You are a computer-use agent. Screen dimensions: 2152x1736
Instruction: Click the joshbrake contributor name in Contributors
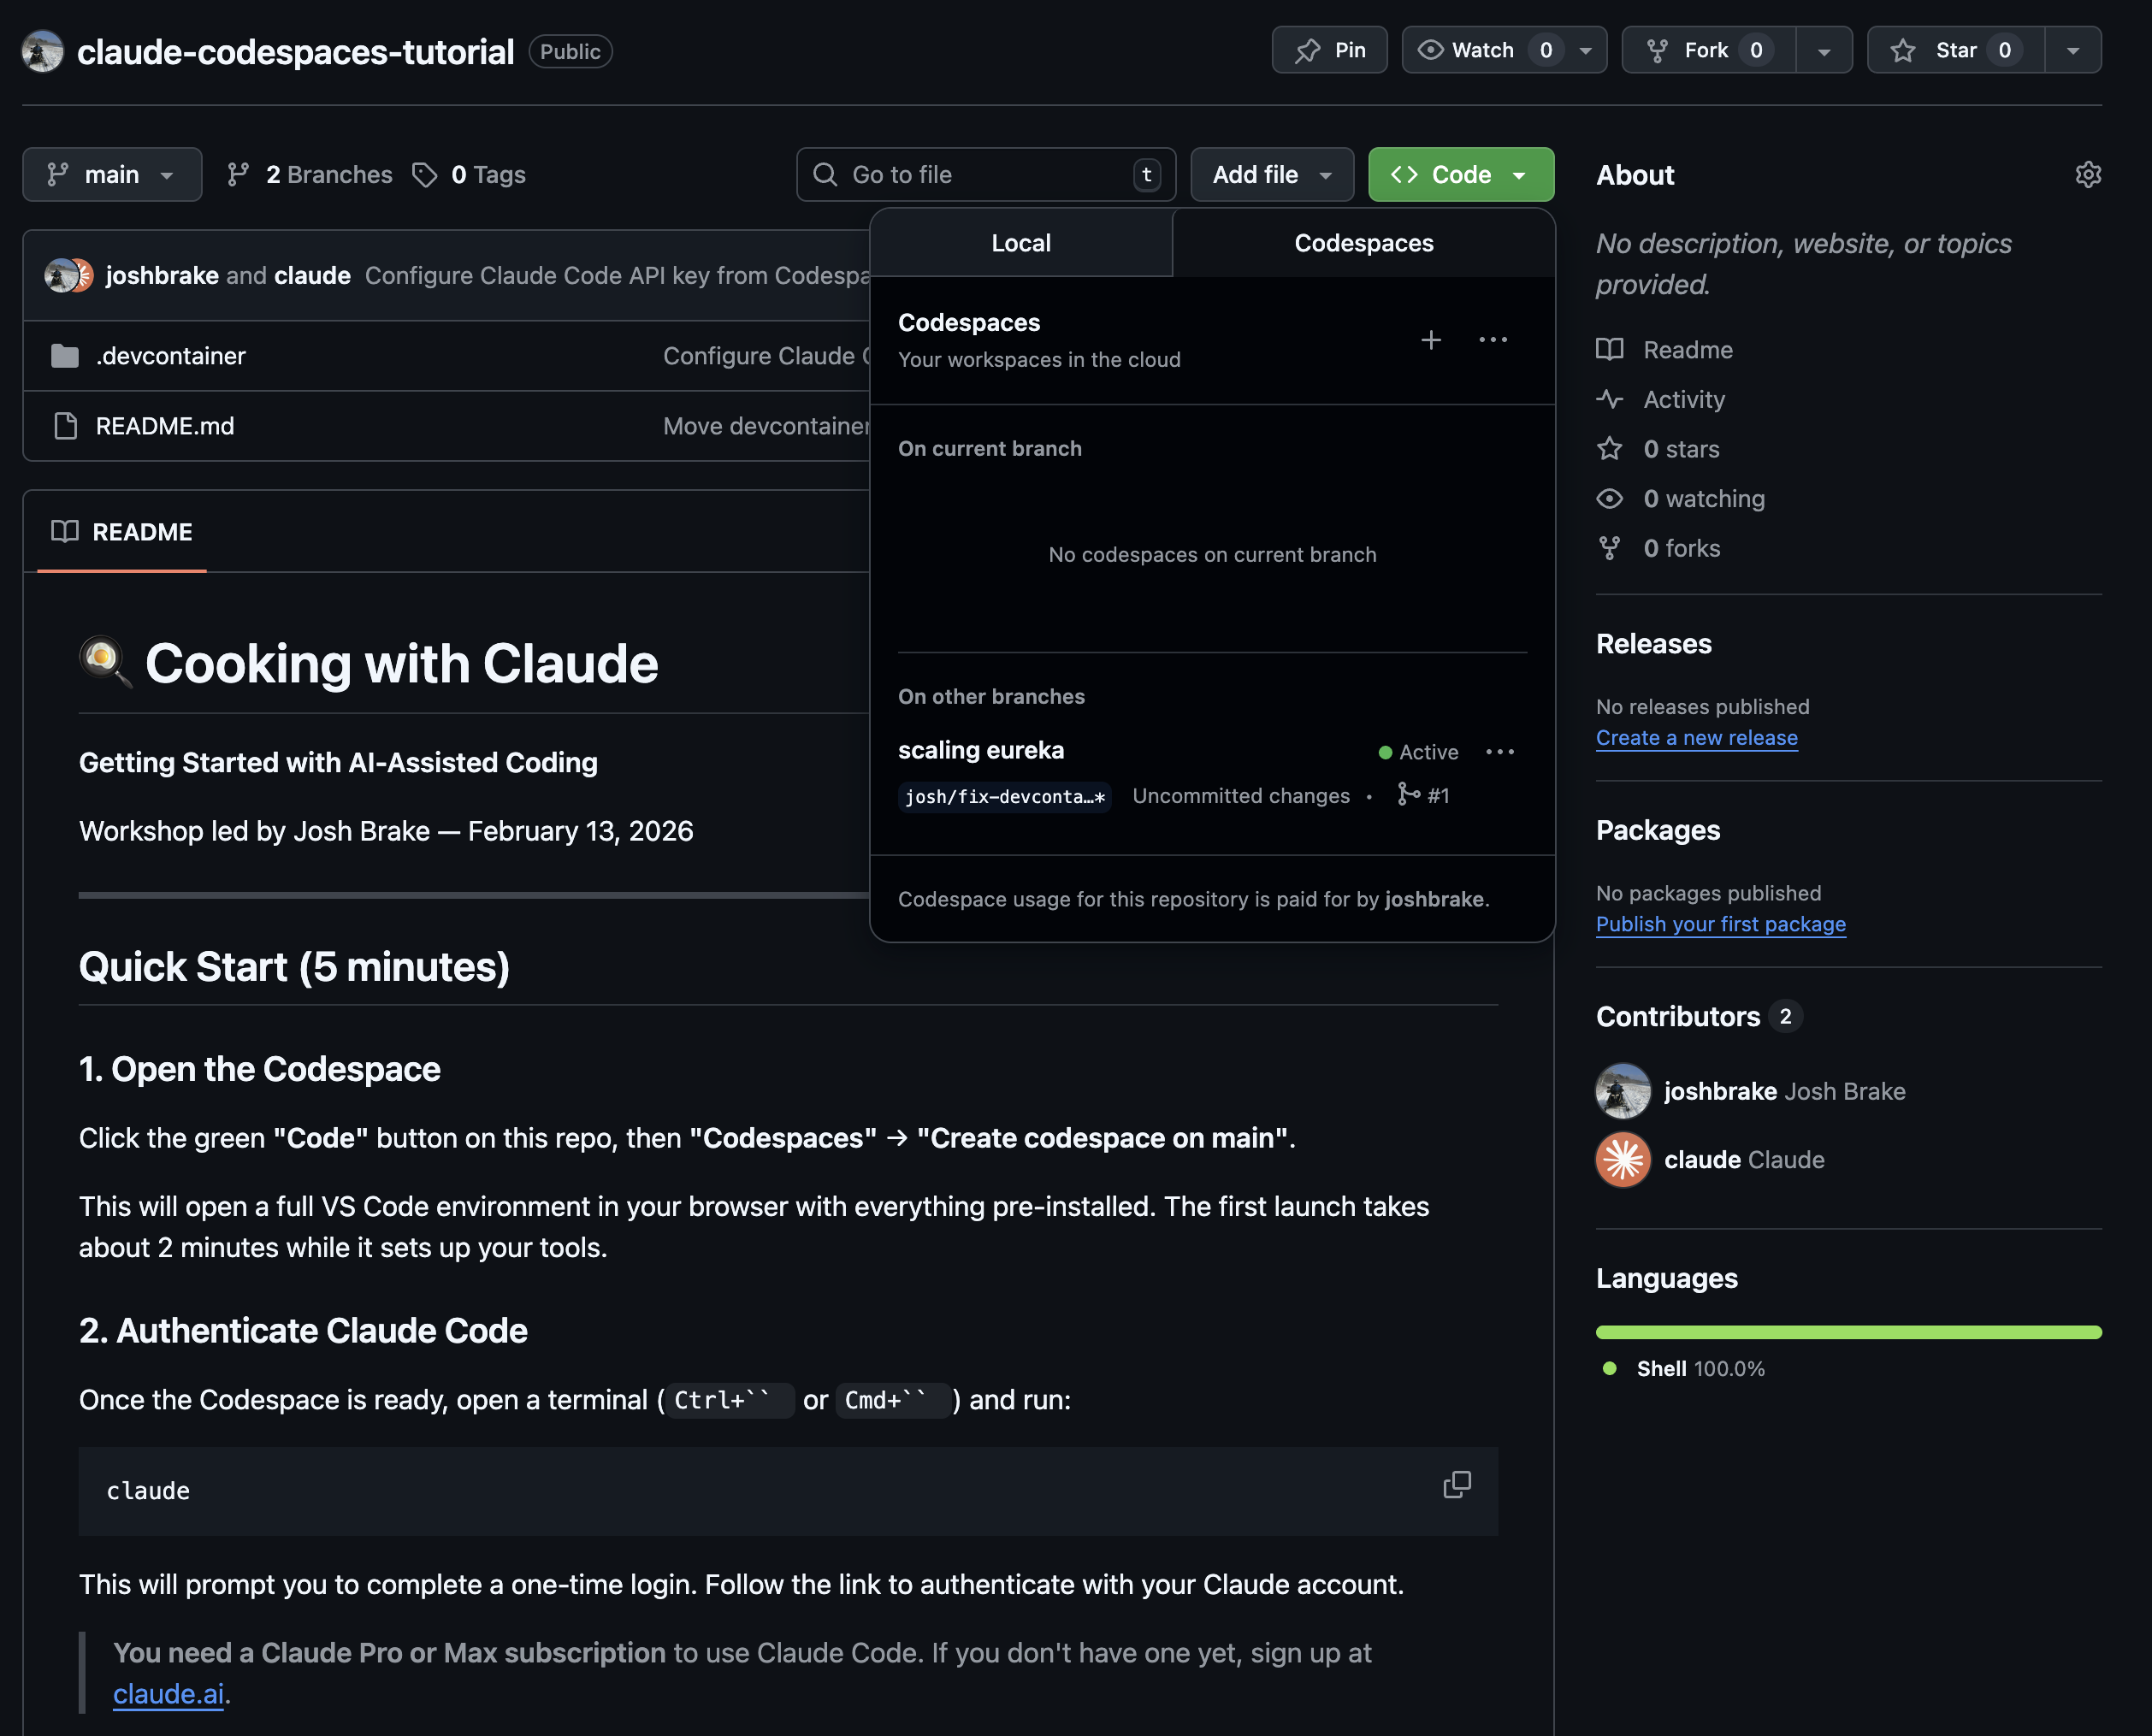coord(1720,1091)
